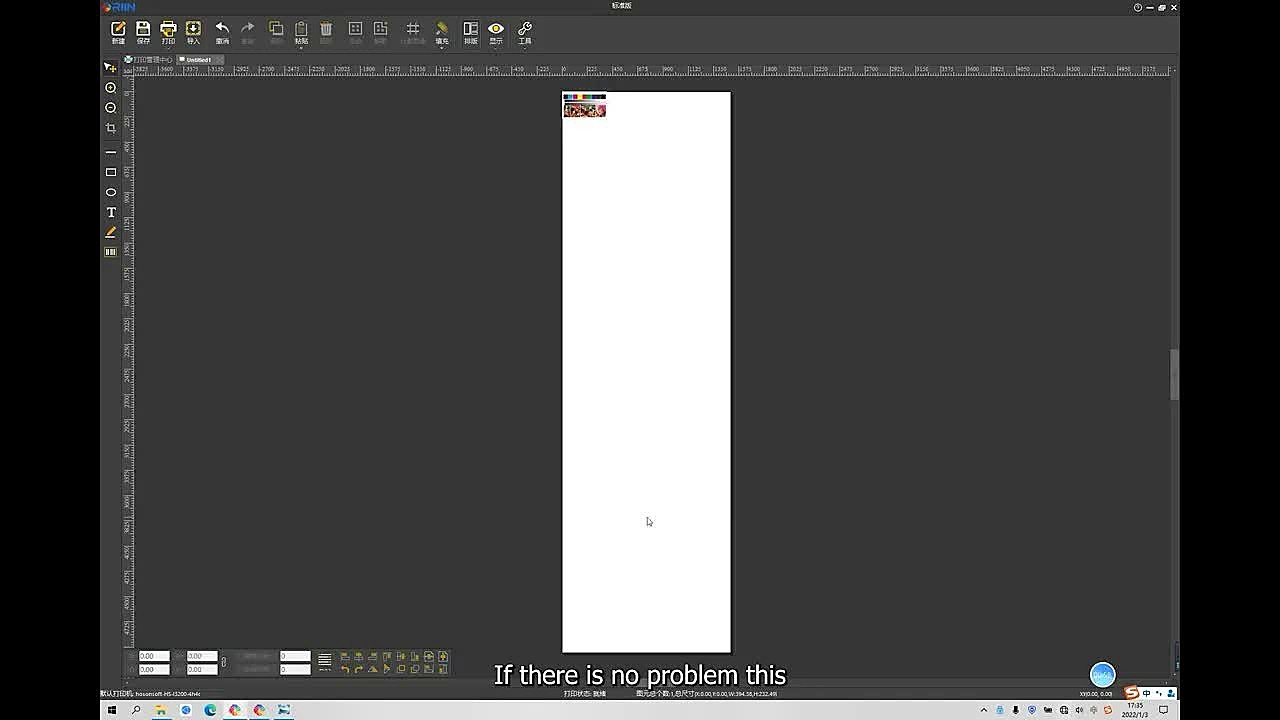Expand the system tray hidden icons chevron
The image size is (1280, 720).
click(984, 710)
